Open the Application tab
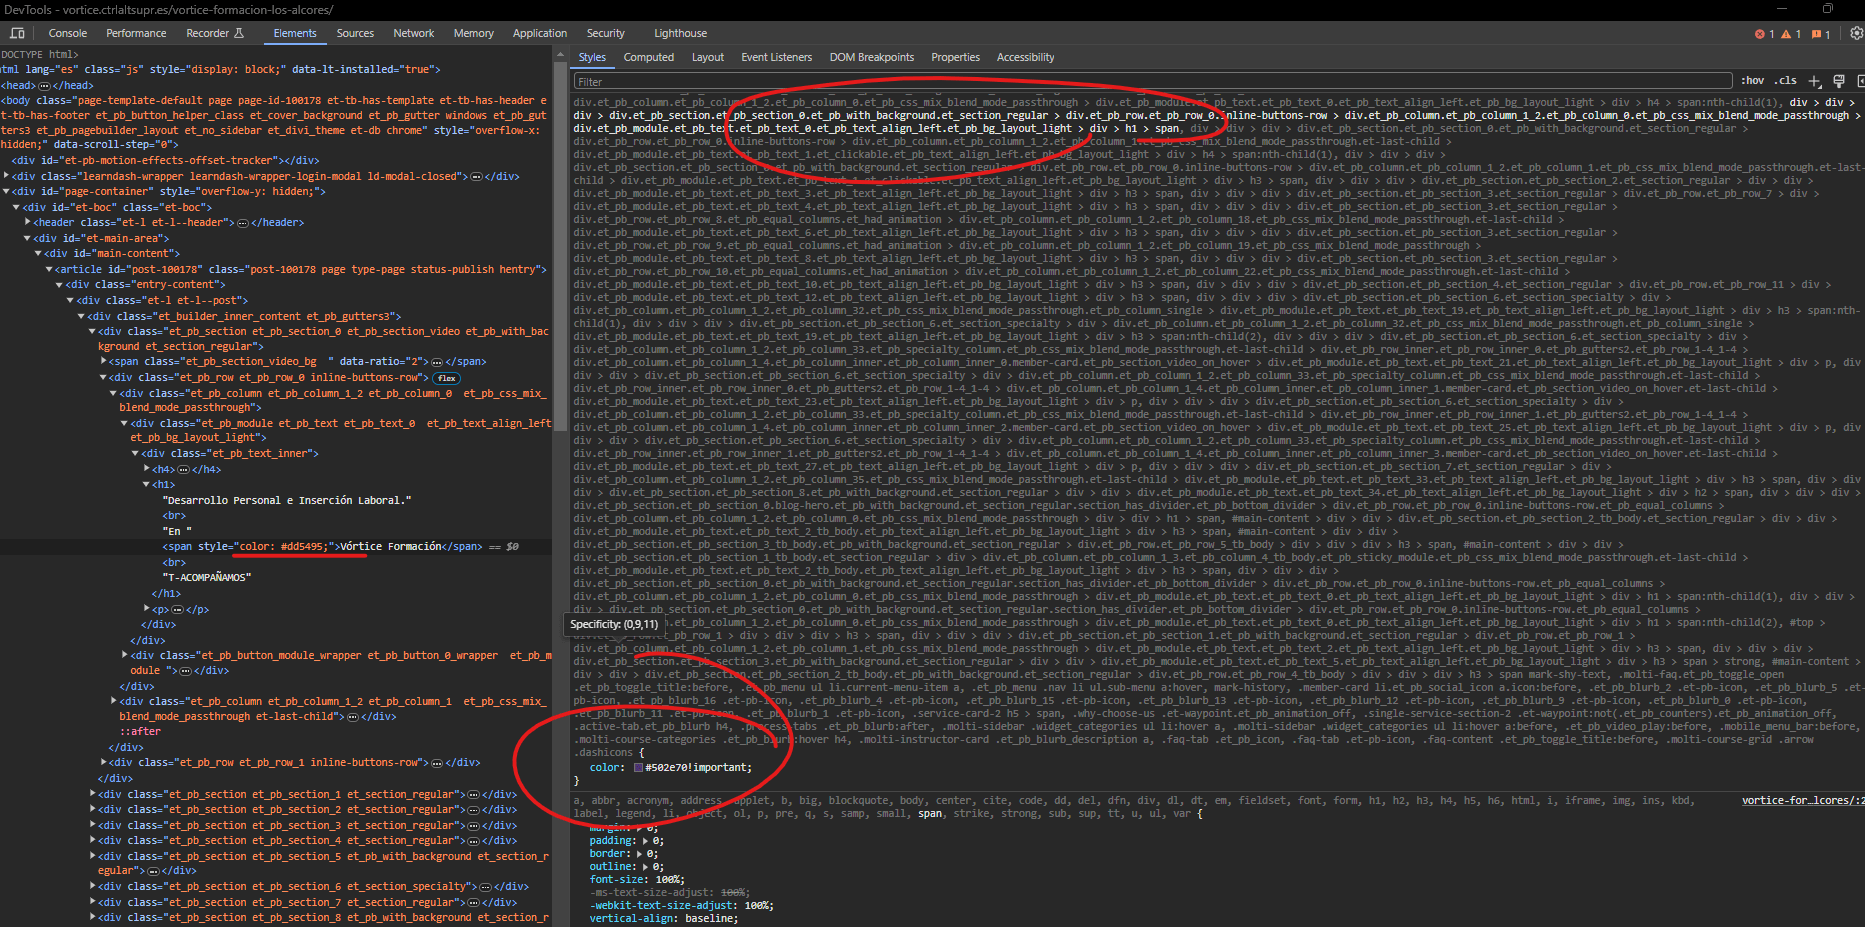 pos(540,33)
